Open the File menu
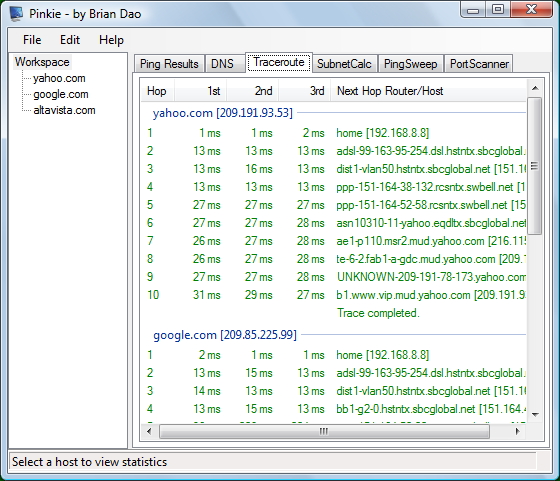The width and height of the screenshot is (560, 481). 32,40
